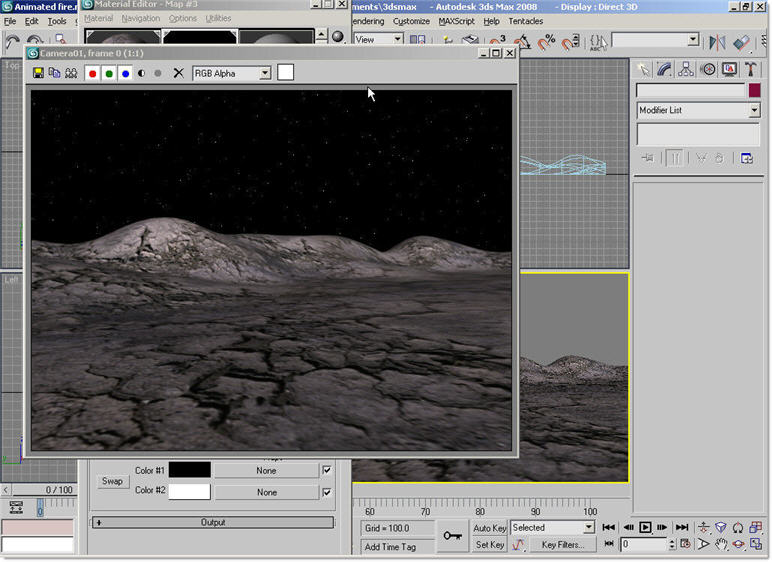Viewport: 772px width, 562px height.
Task: Toggle the checkbox beside Color #2 map
Action: pos(326,492)
